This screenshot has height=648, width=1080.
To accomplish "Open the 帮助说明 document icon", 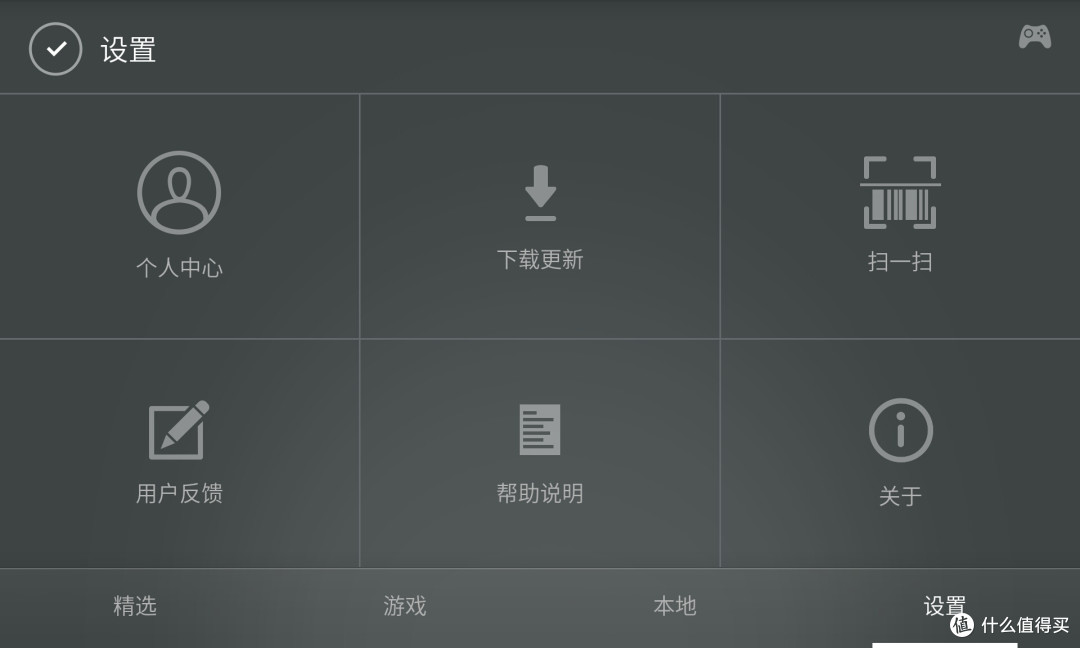I will tap(540, 430).
